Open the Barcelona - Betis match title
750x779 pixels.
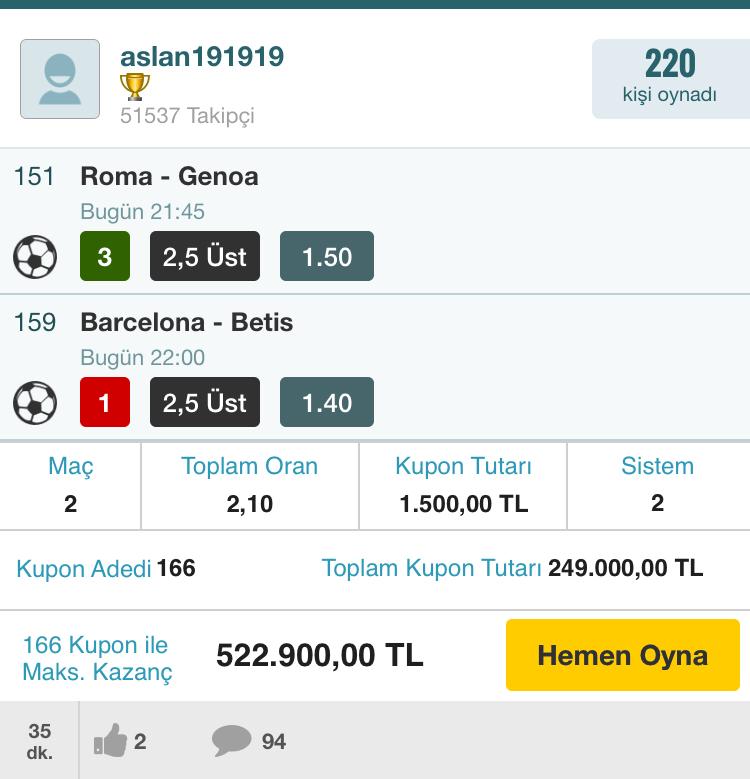(187, 322)
